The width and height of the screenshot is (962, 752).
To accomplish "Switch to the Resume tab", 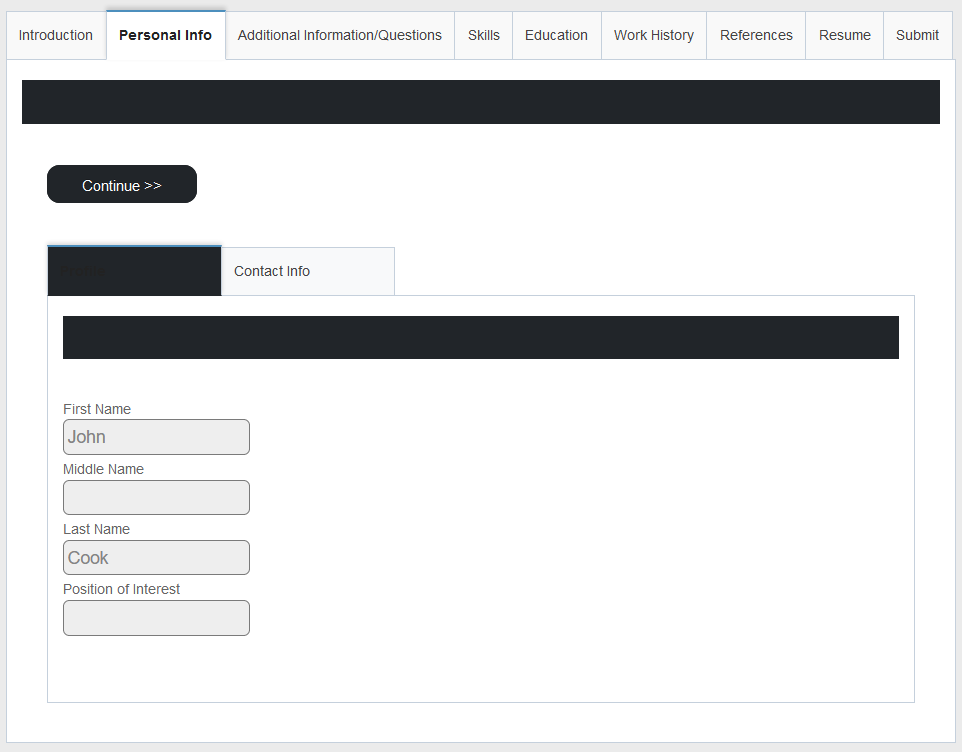I will click(x=845, y=36).
